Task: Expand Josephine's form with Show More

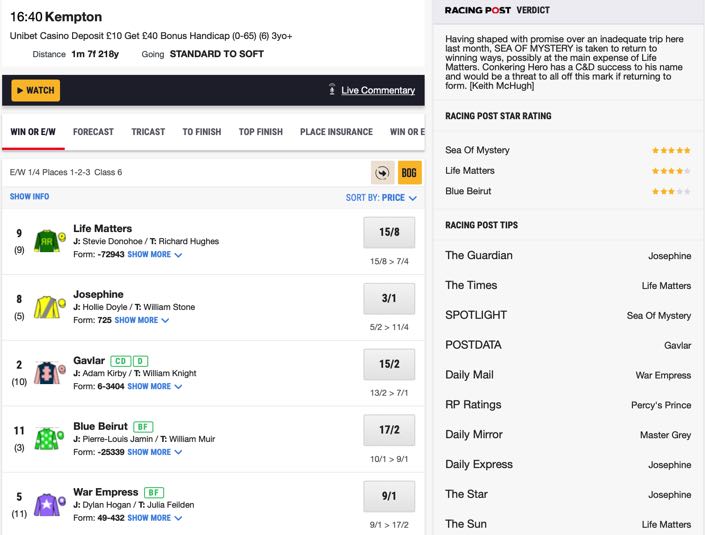Action: coord(141,320)
